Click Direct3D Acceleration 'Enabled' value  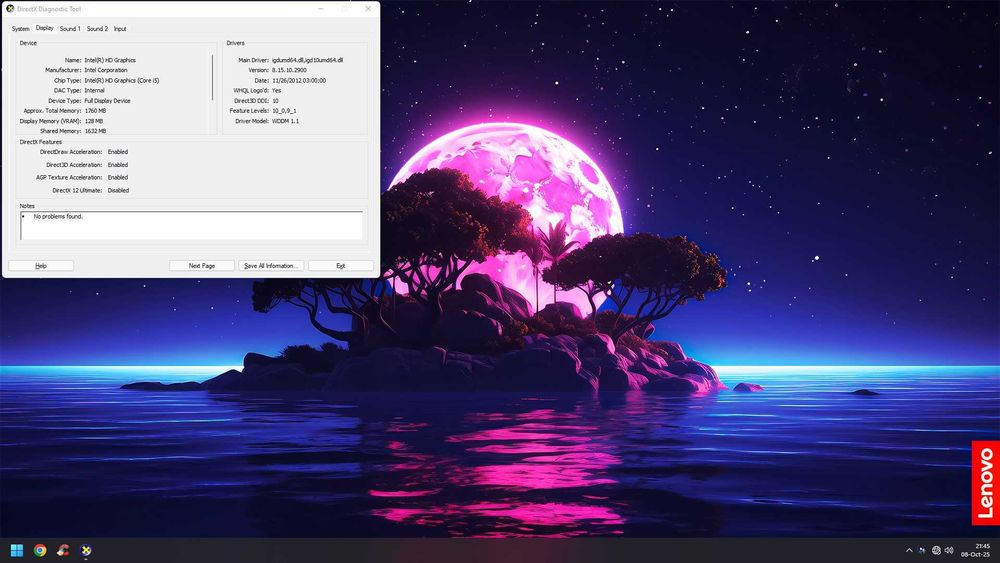click(117, 165)
